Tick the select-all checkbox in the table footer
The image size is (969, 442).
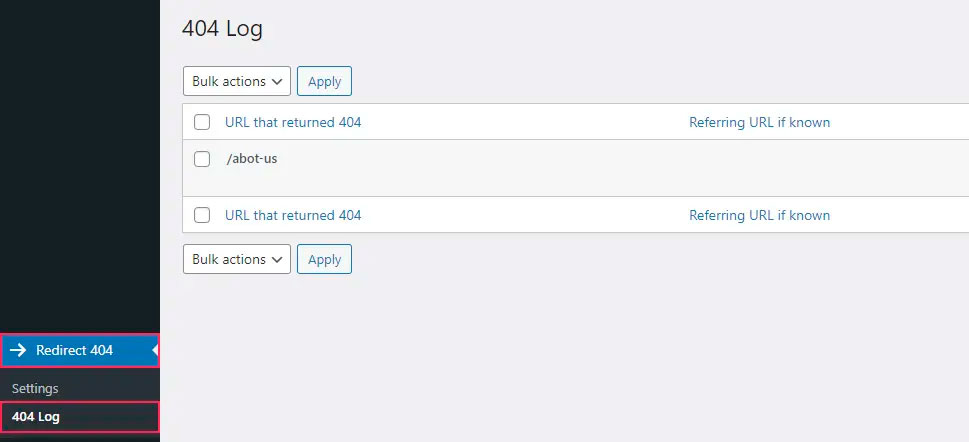[x=202, y=215]
